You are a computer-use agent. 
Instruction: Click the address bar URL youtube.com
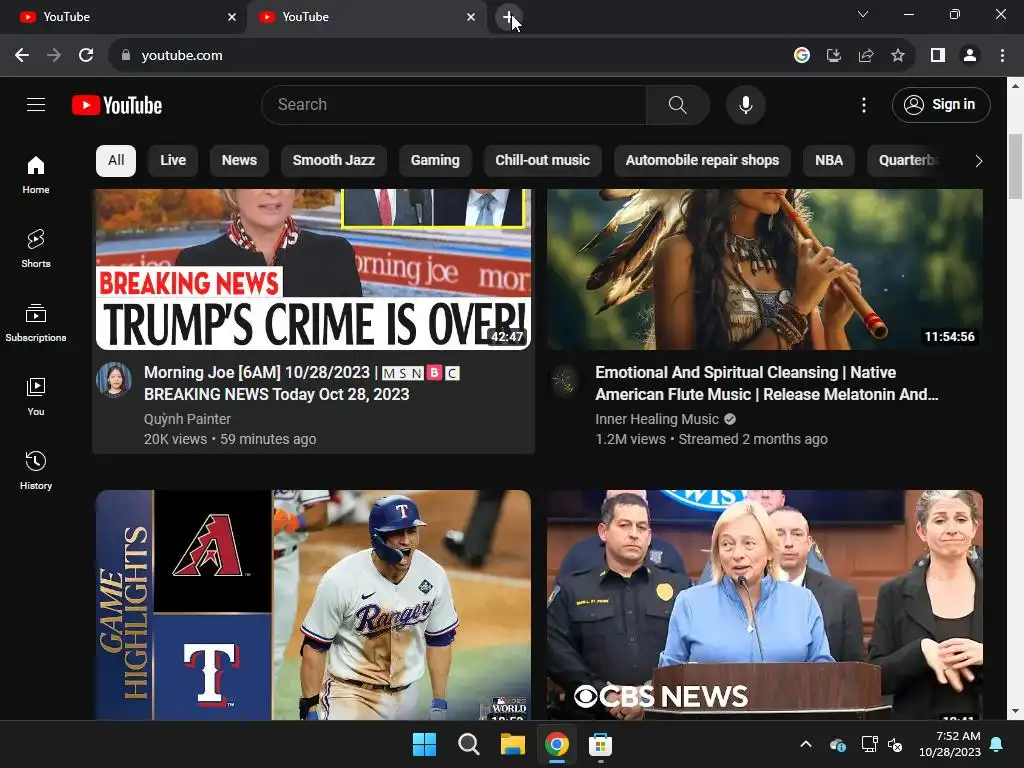point(182,56)
